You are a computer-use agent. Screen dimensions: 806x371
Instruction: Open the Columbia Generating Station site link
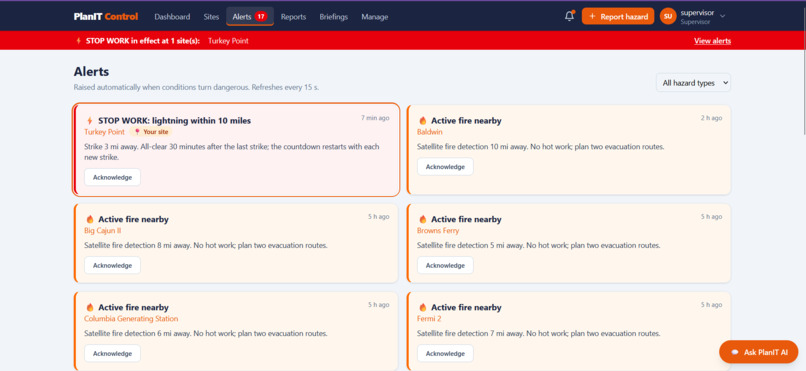pos(131,319)
